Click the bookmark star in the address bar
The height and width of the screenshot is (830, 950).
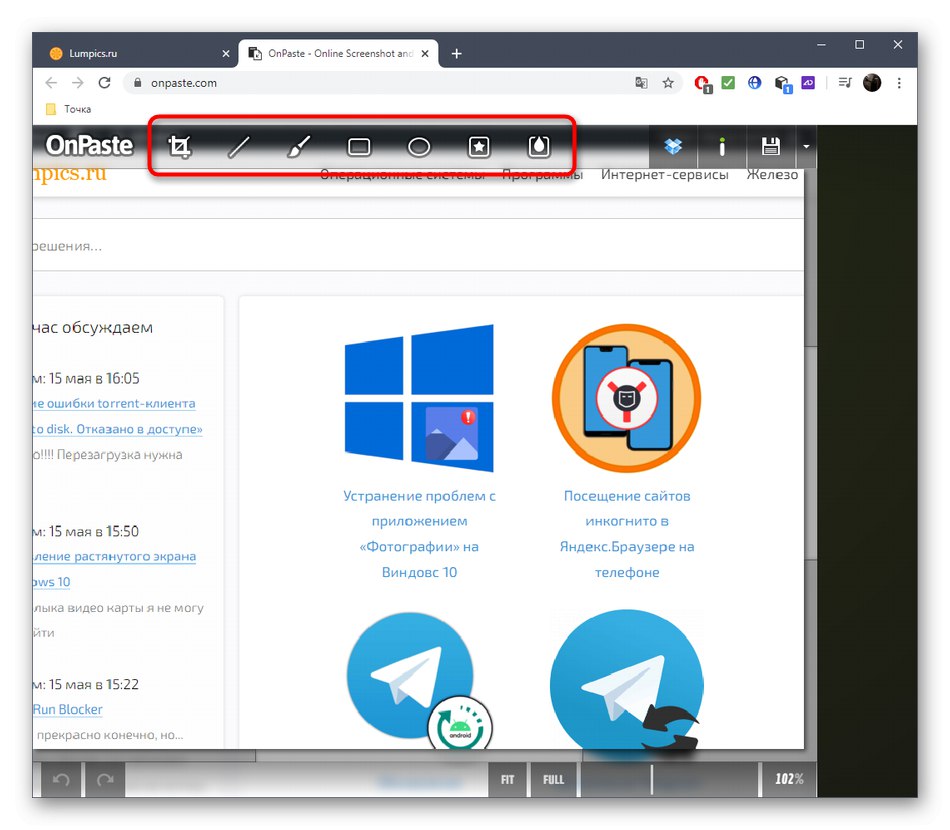[668, 83]
